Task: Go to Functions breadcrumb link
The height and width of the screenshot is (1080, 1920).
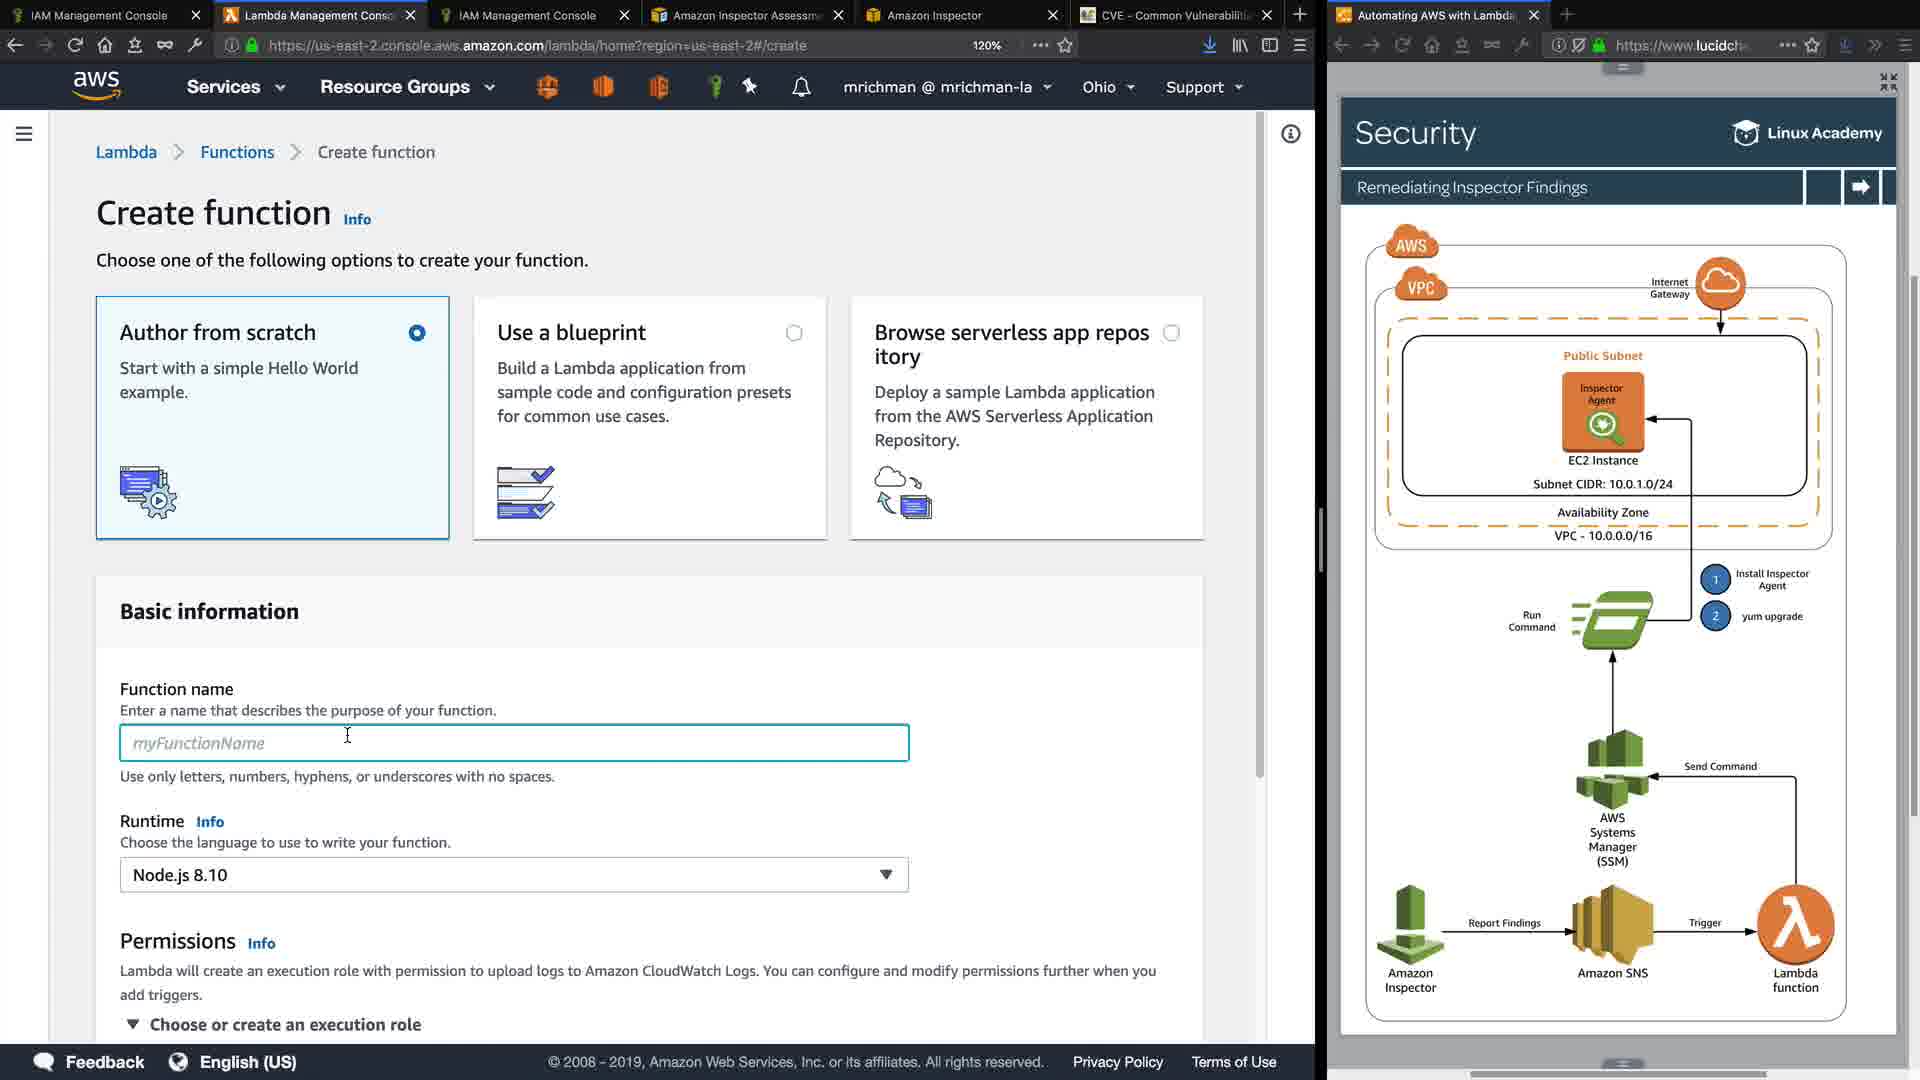Action: [237, 152]
